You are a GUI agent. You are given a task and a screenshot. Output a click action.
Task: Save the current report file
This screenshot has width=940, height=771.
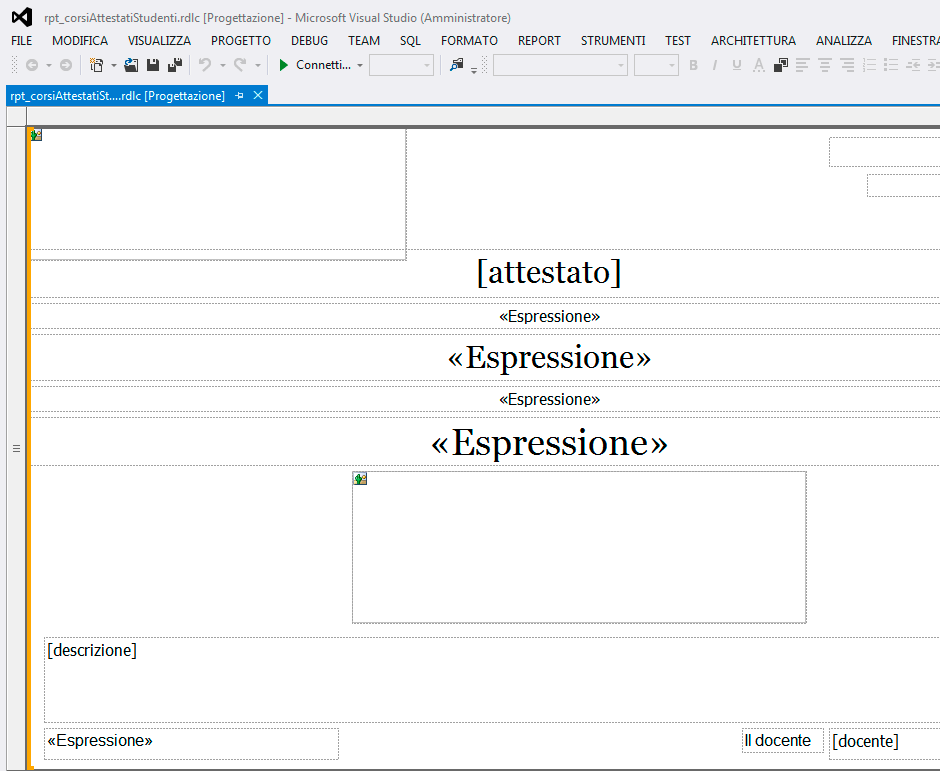point(153,65)
